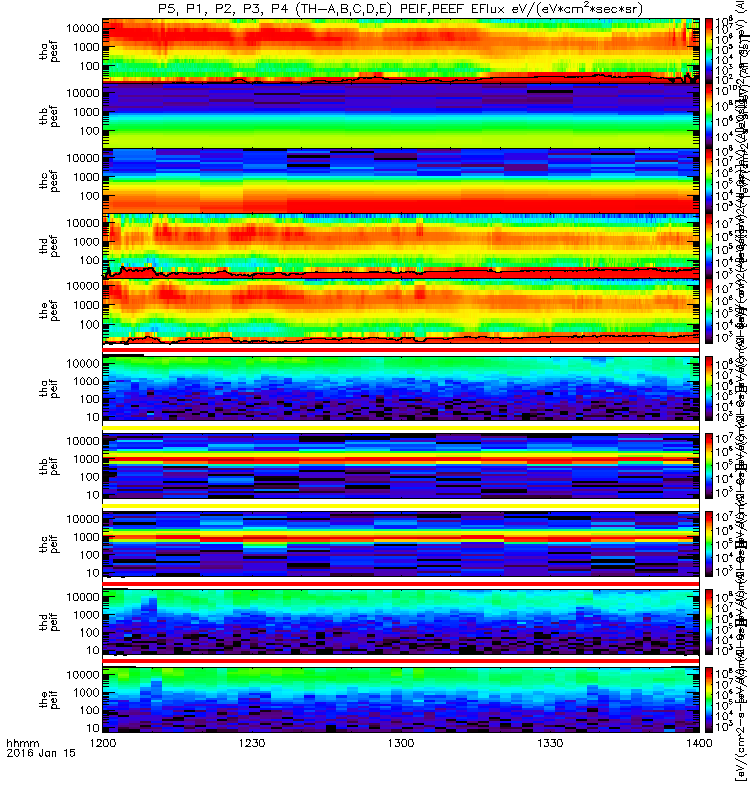Select the 'thc peef' panel label

tap(49, 181)
